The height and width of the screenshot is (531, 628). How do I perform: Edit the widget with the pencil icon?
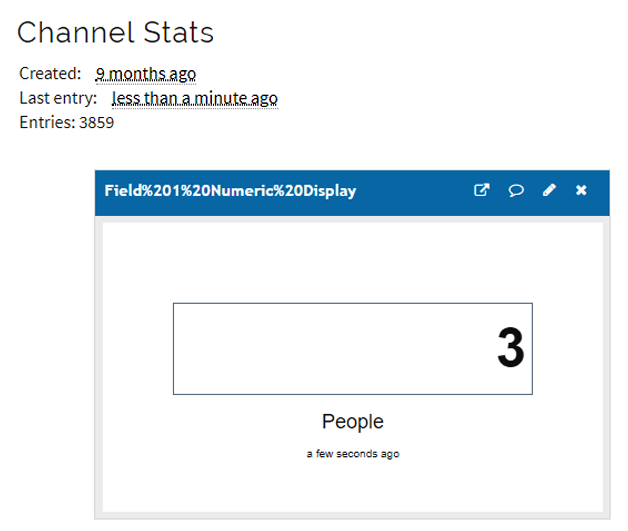pyautogui.click(x=548, y=190)
